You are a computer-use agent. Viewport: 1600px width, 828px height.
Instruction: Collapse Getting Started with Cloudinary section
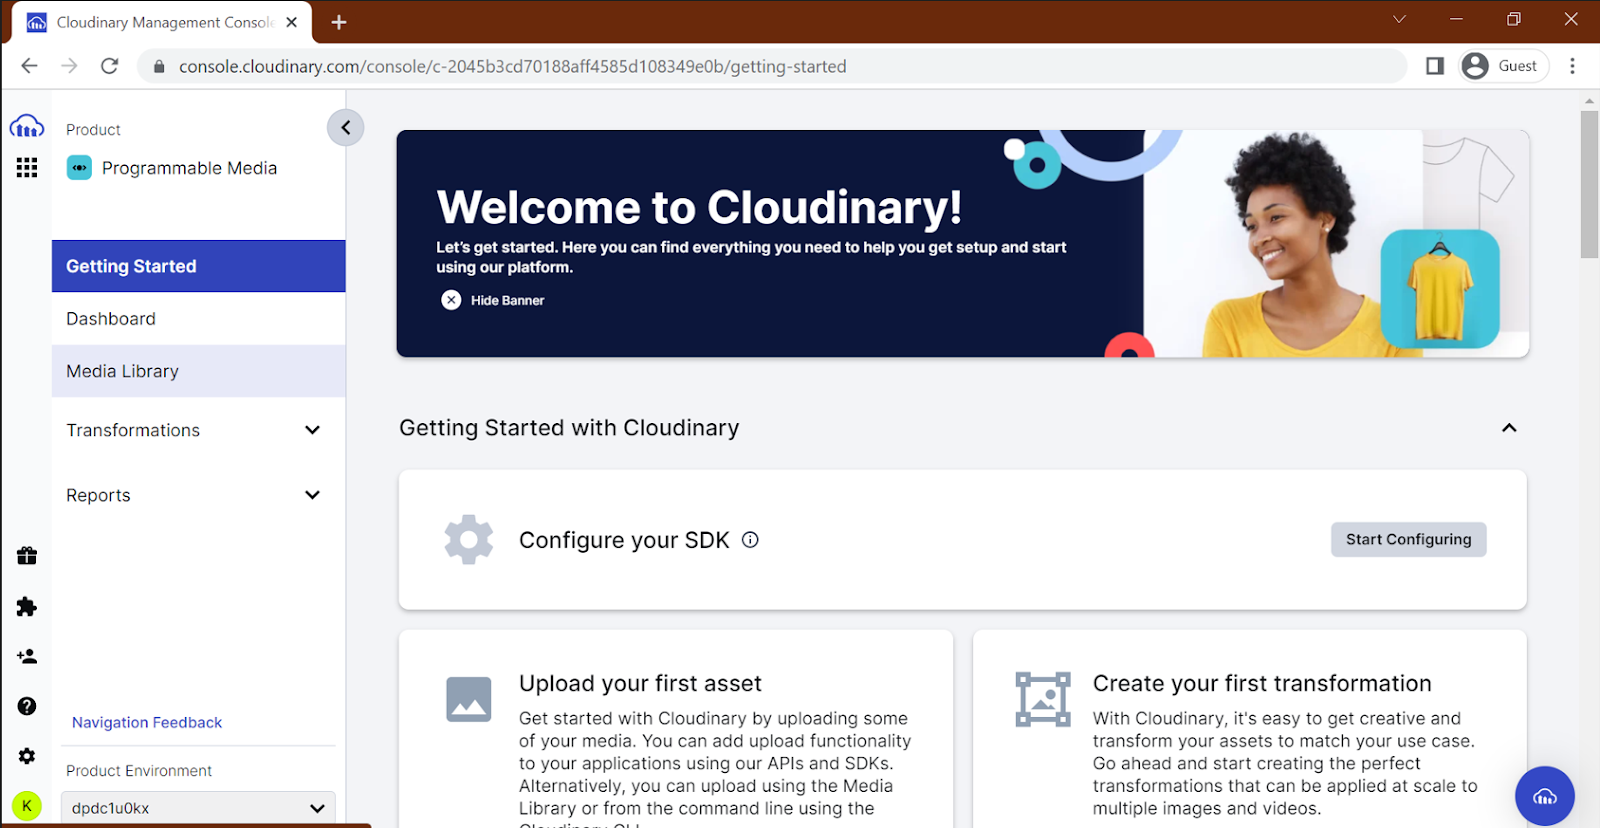1509,428
